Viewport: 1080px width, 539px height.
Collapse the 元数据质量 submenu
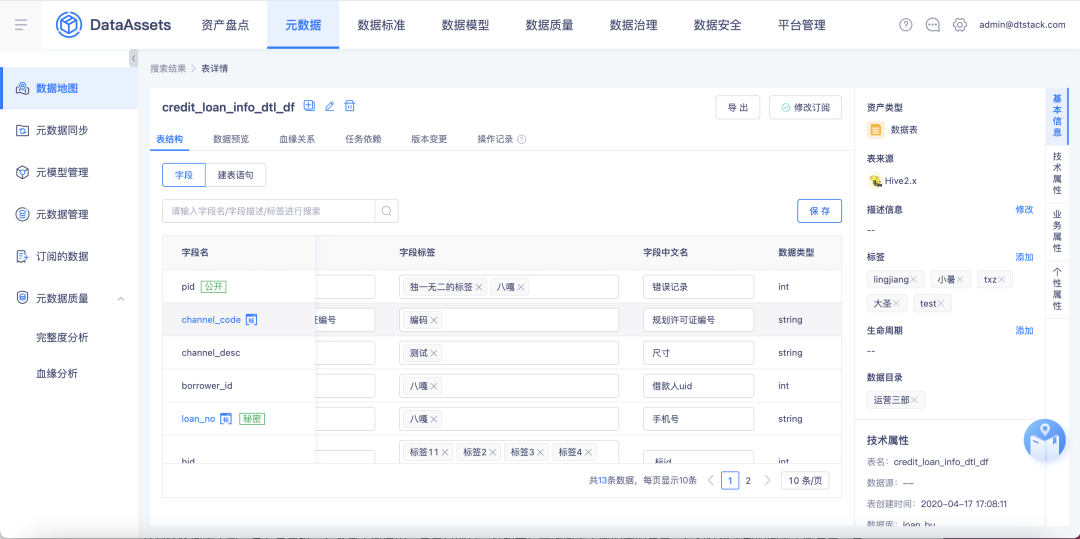pos(121,299)
